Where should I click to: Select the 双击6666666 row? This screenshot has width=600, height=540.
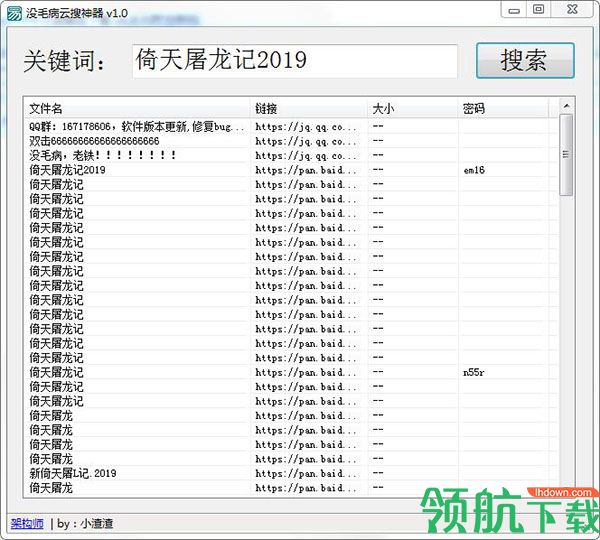tap(291, 141)
